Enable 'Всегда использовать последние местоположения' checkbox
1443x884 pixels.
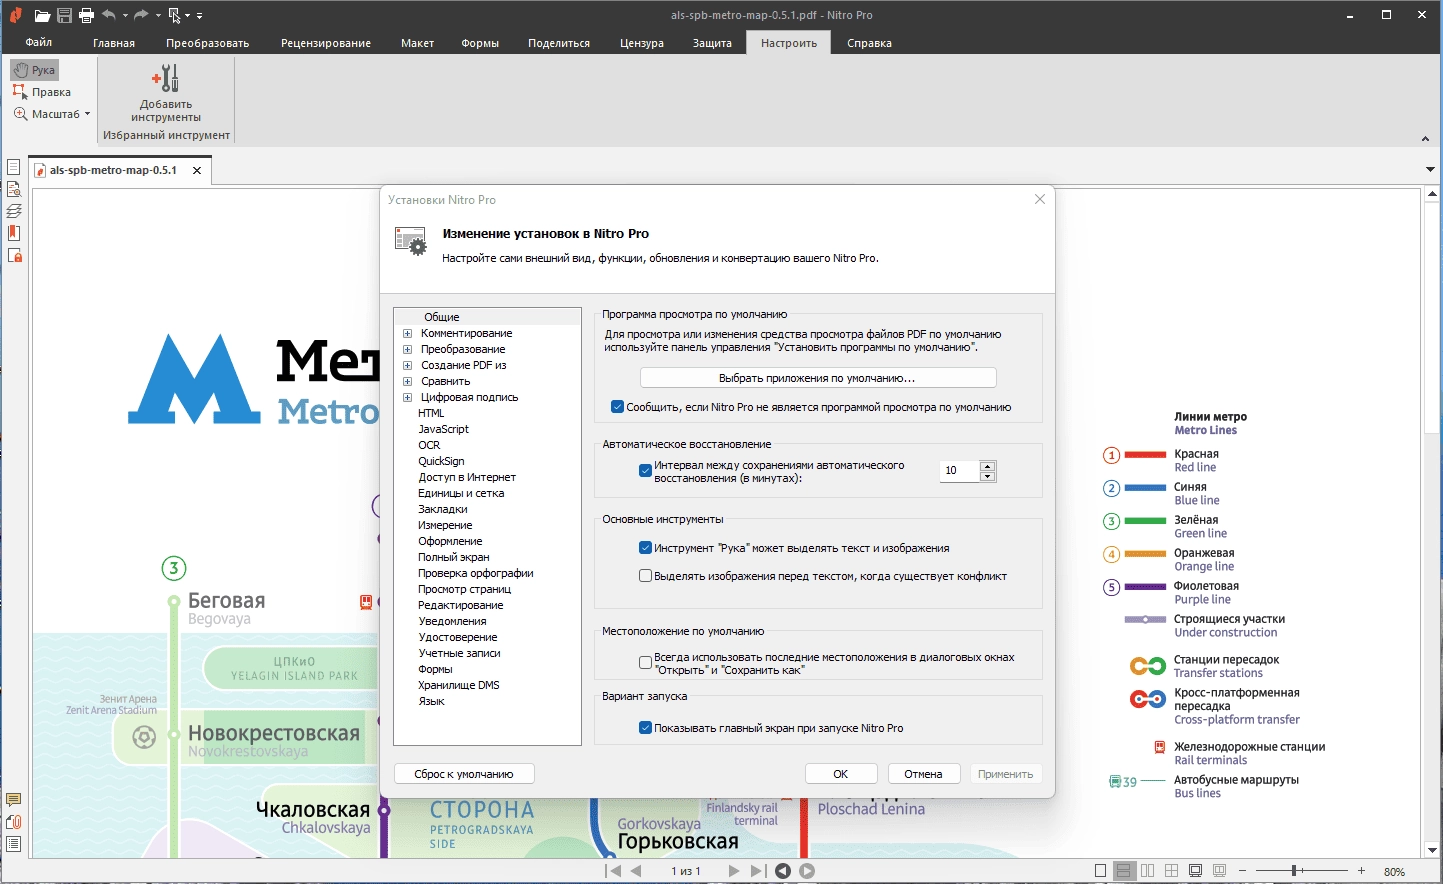pos(645,663)
